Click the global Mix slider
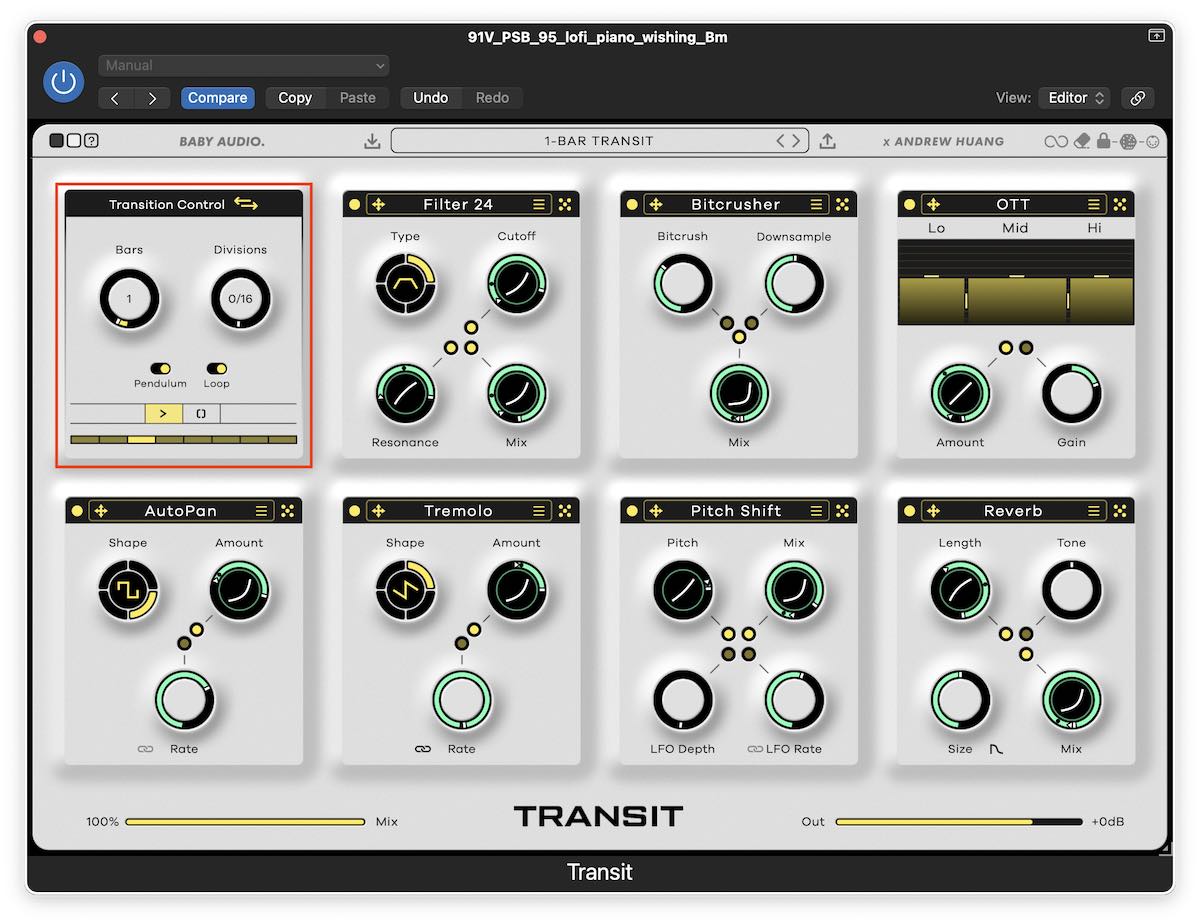1200x924 pixels. pos(245,822)
